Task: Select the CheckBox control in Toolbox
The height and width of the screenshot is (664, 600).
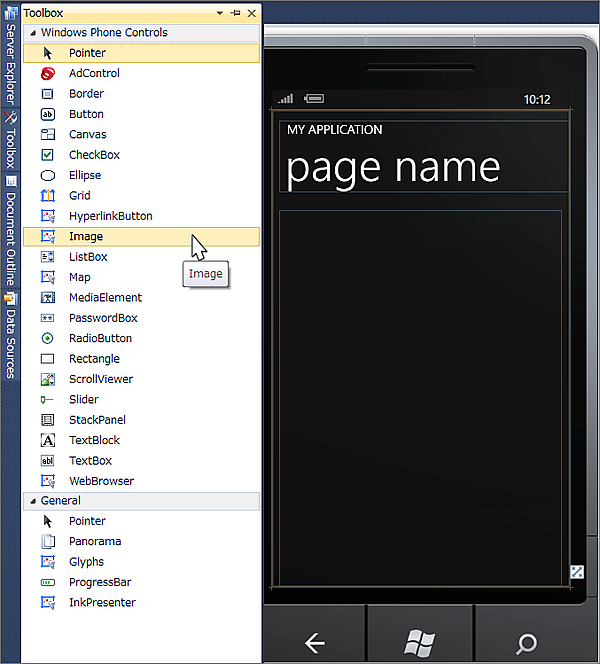Action: [x=94, y=155]
